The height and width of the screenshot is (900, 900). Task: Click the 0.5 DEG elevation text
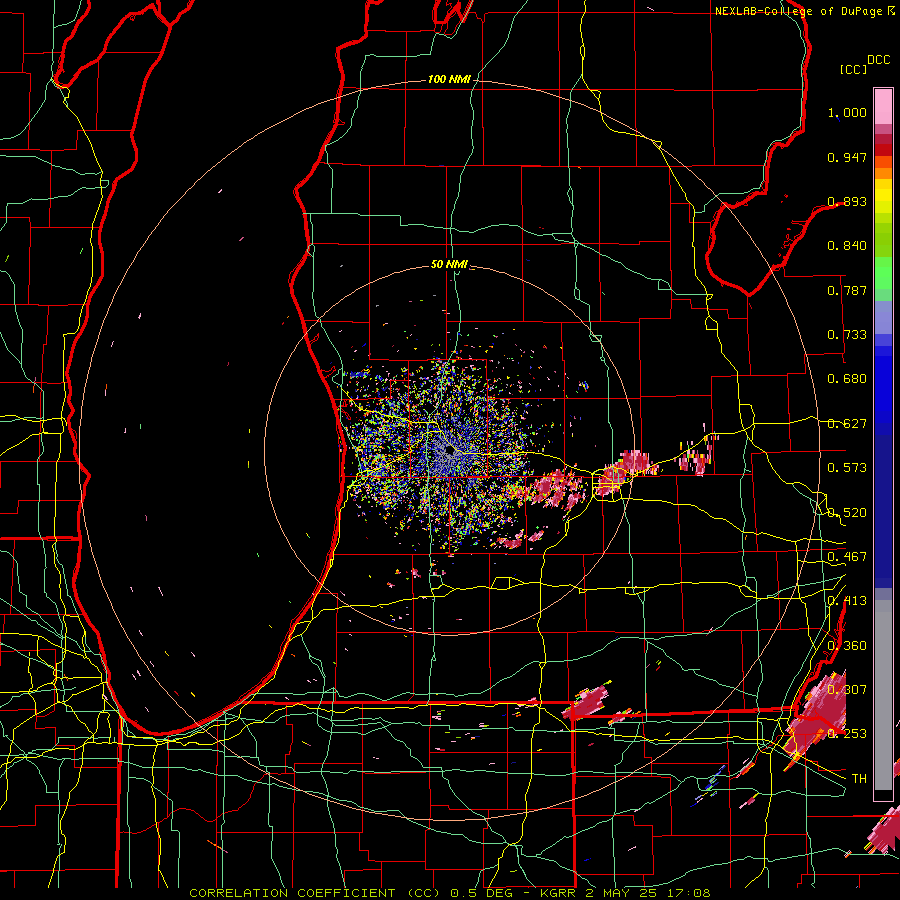483,893
